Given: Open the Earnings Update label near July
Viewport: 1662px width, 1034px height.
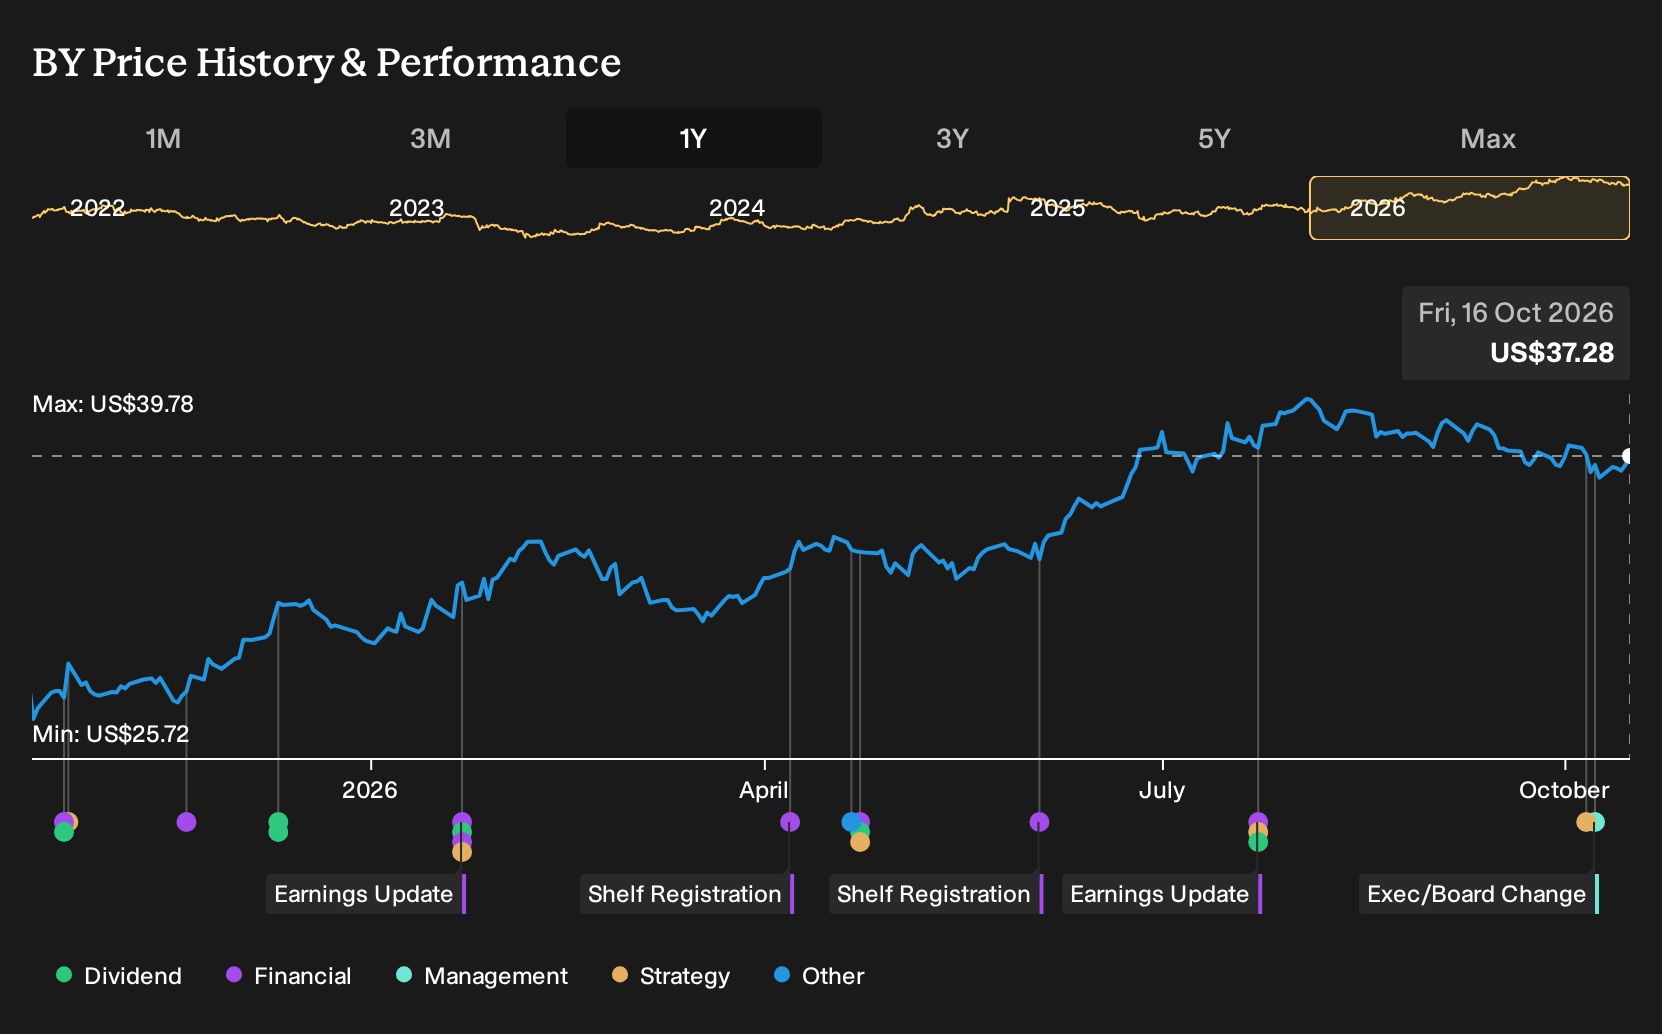Looking at the screenshot, I should point(1162,894).
